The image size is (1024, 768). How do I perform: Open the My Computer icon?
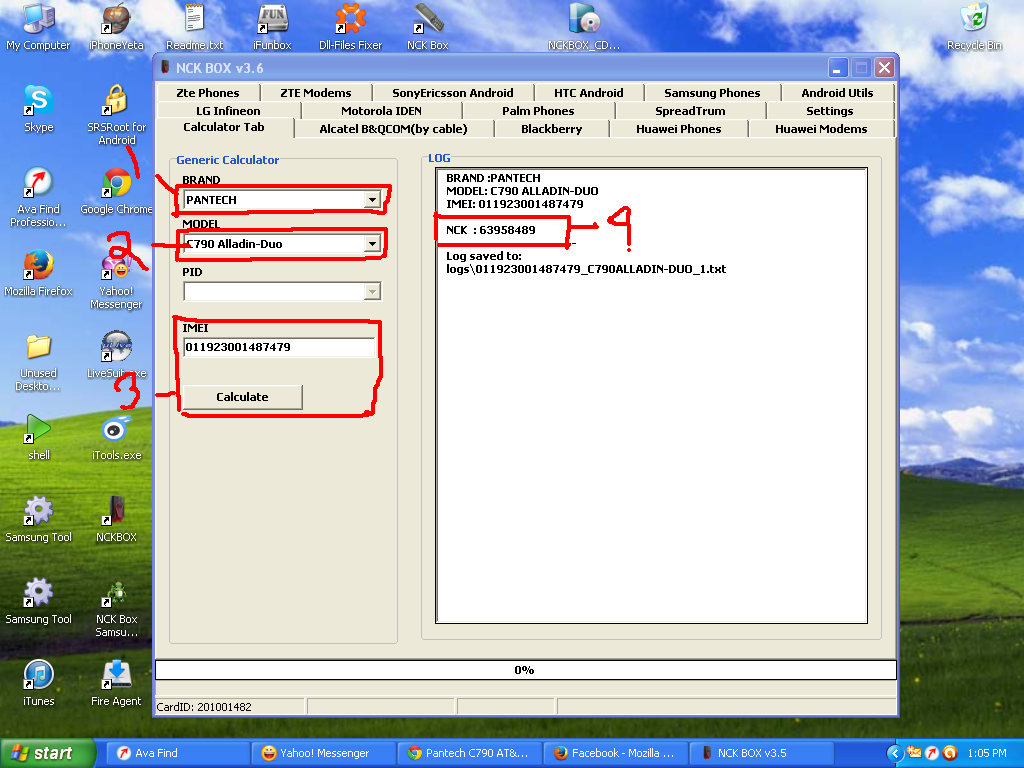tap(38, 21)
